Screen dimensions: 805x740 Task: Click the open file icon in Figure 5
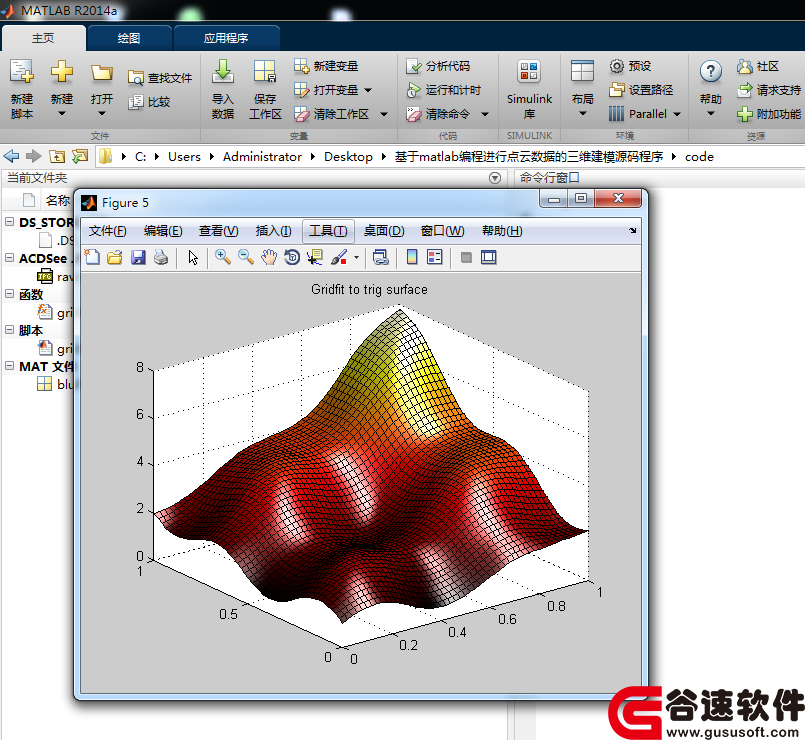(x=115, y=257)
